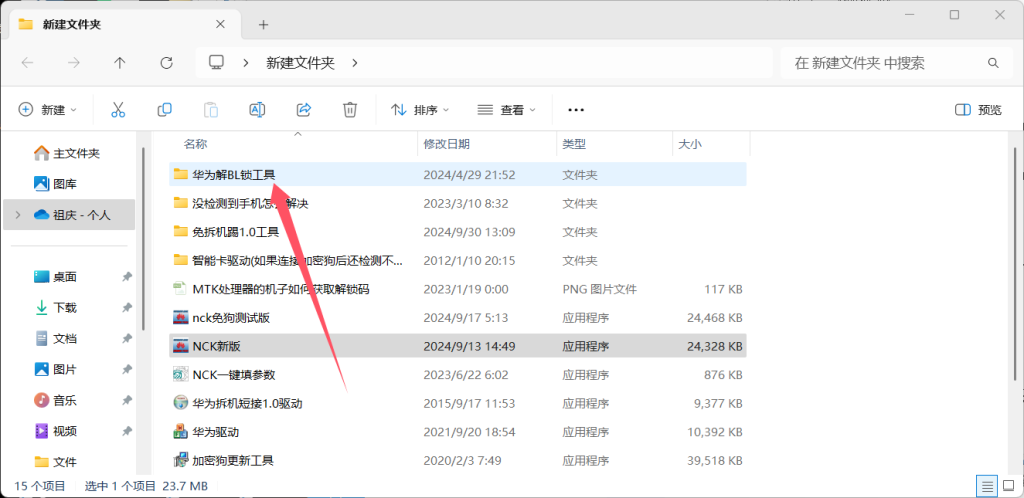Sort by 类型 column header
Image resolution: width=1024 pixels, height=498 pixels.
pos(574,144)
